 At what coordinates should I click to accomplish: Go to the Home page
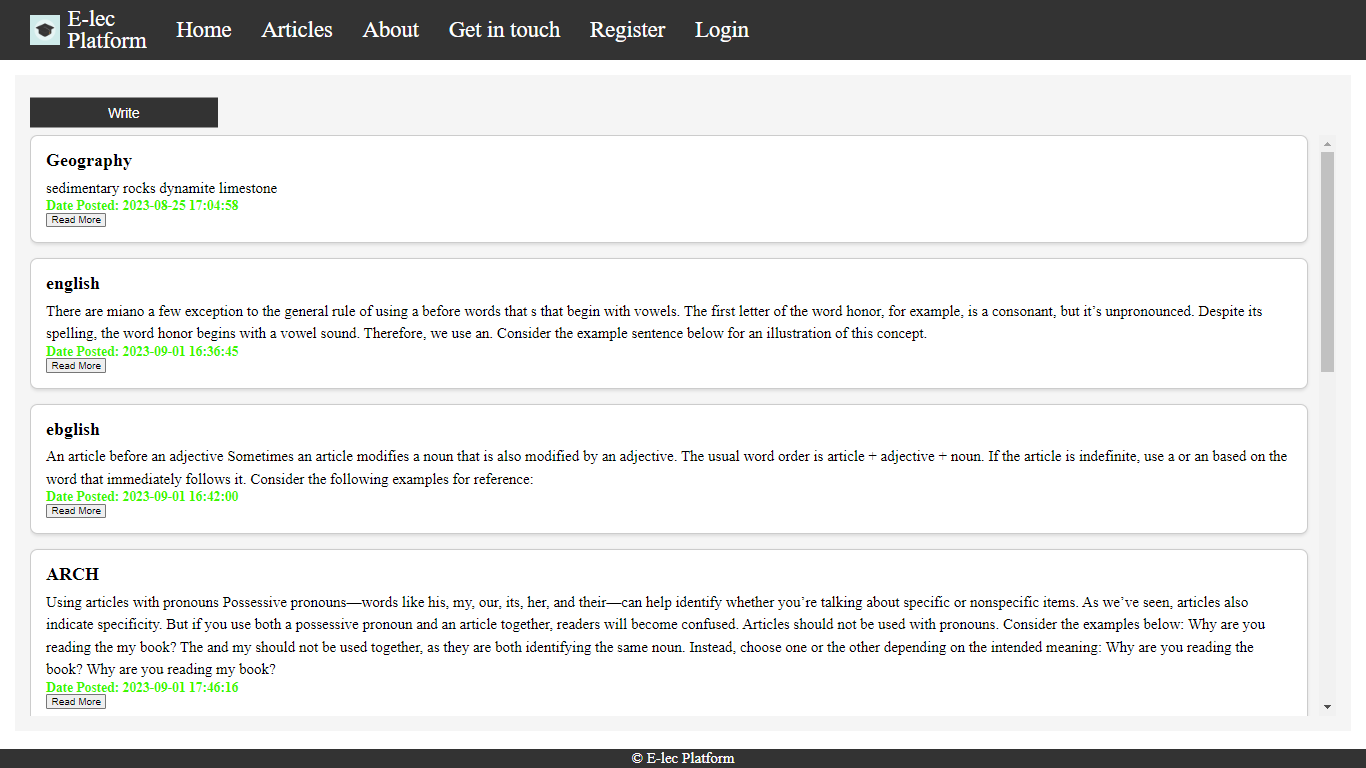203,30
